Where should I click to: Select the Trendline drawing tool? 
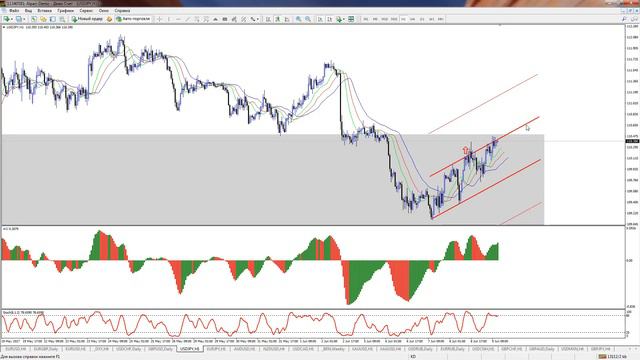(x=188, y=19)
